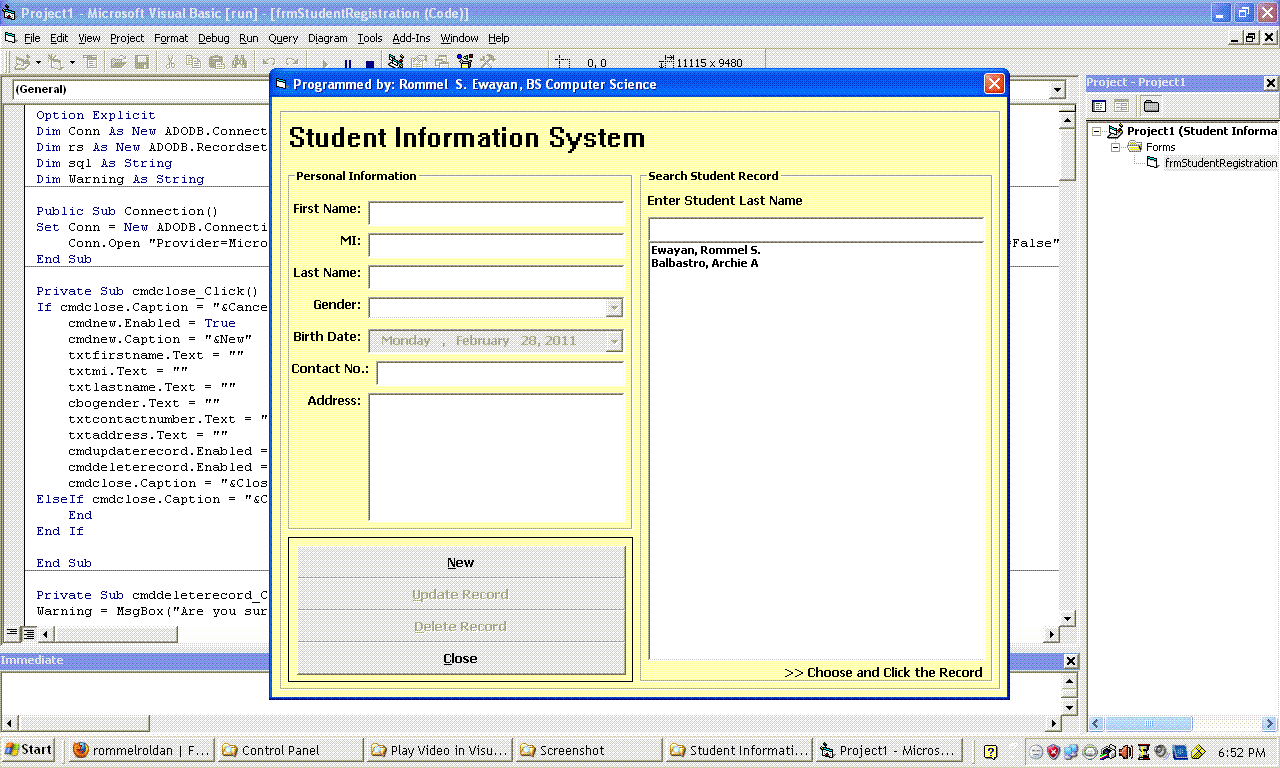Click the First Name text field
This screenshot has width=1280, height=768.
coord(497,213)
